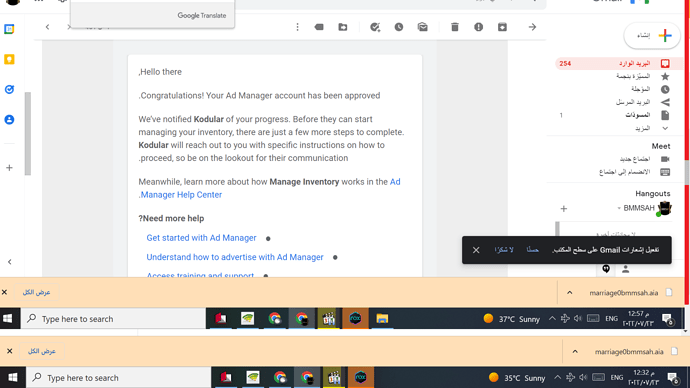
Task: Report spam with the exclamation icon
Action: tap(478, 27)
